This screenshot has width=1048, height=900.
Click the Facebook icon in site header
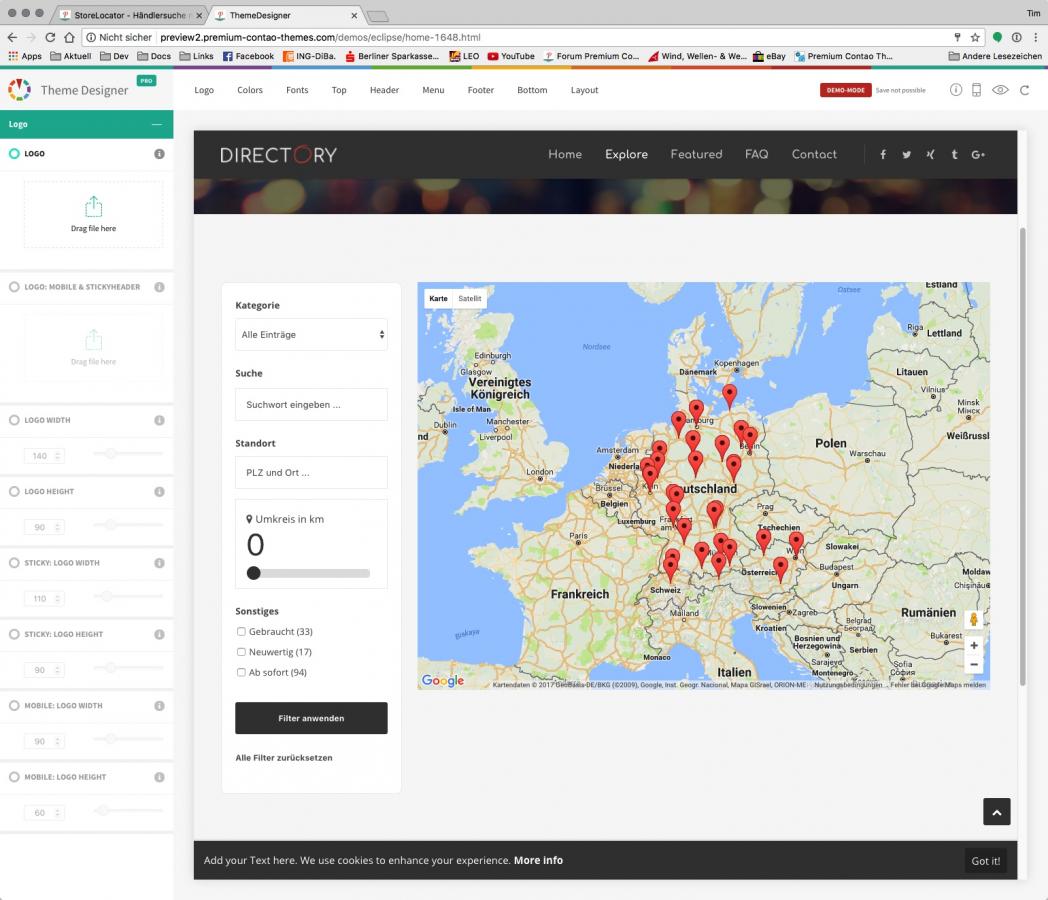(x=883, y=155)
